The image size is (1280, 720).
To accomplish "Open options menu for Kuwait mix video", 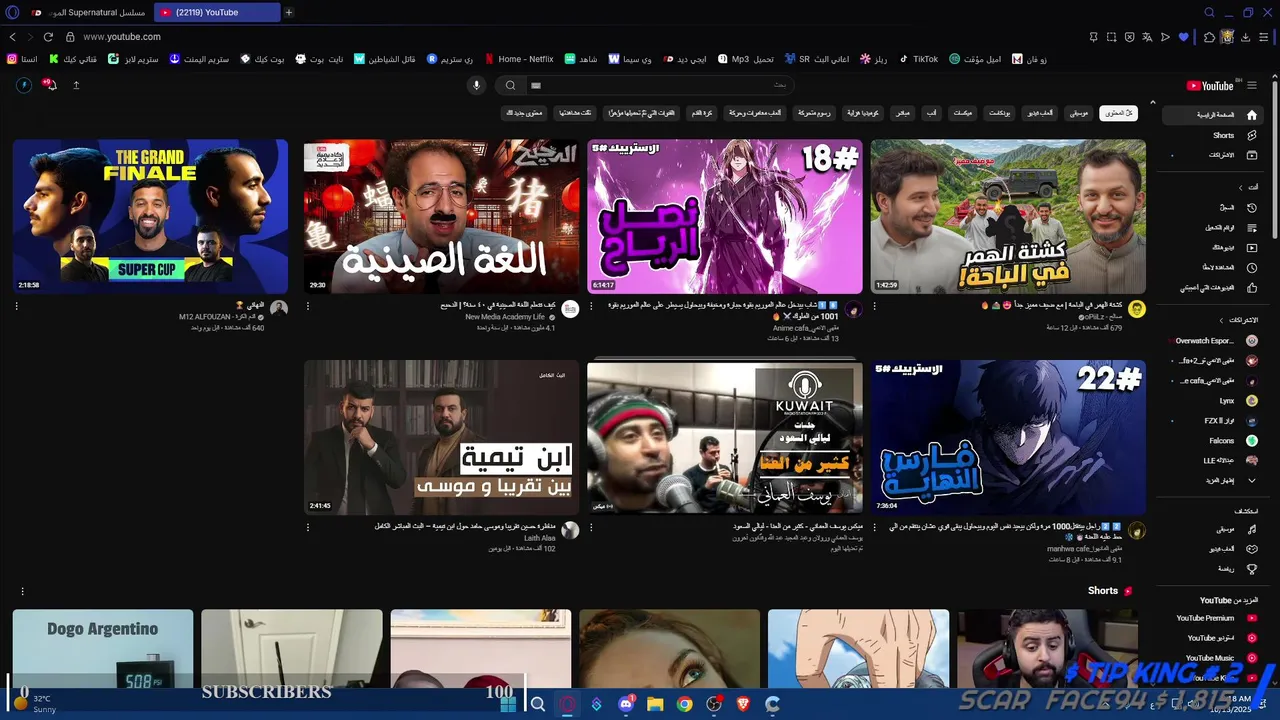I will point(591,527).
